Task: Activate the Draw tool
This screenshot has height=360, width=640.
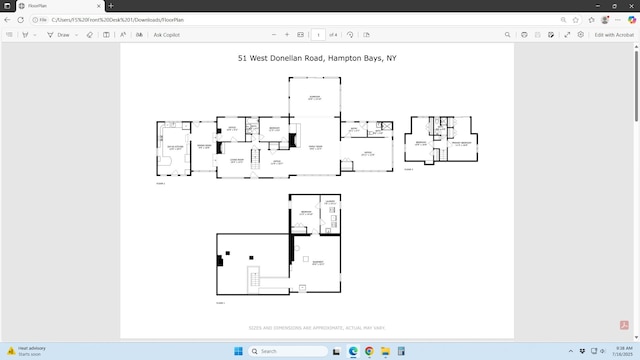Action: coord(58,35)
